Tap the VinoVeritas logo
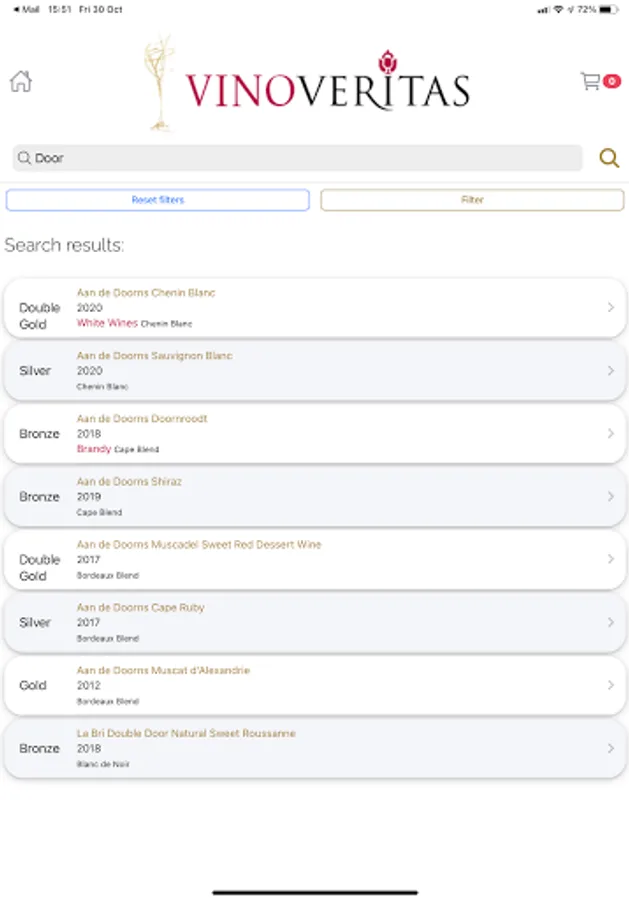Viewport: 629px width, 900px height. [x=310, y=85]
